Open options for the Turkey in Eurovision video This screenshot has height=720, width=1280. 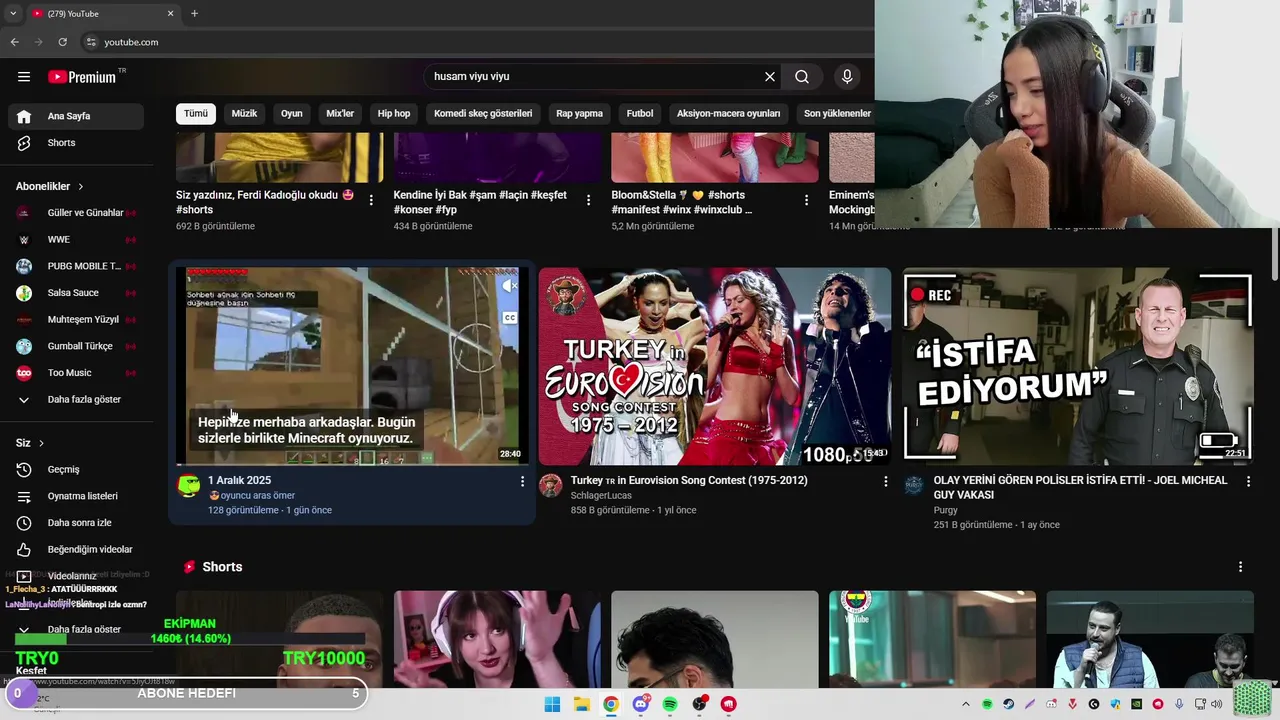[x=885, y=481]
